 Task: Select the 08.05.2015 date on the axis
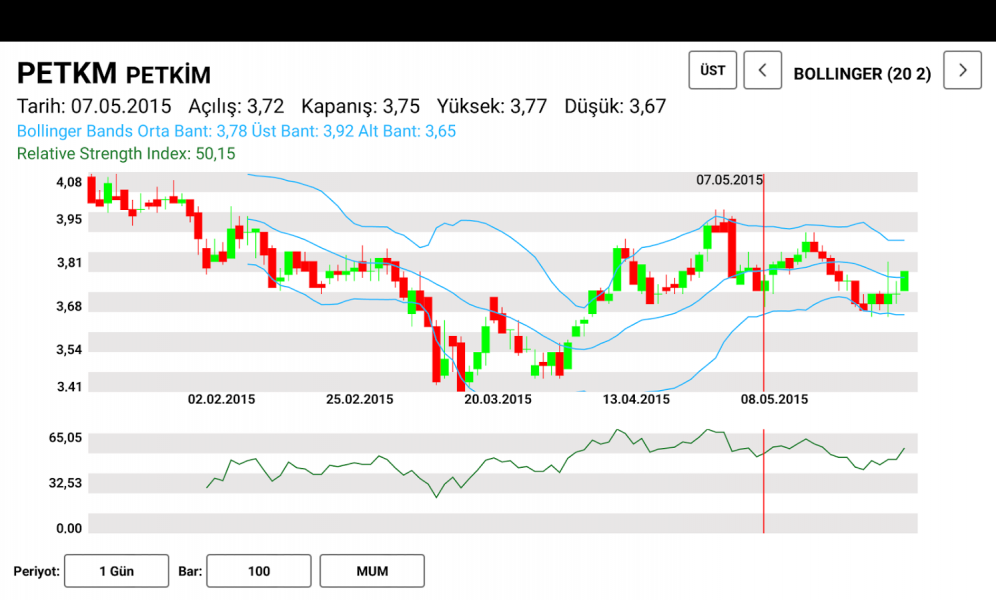tap(774, 399)
